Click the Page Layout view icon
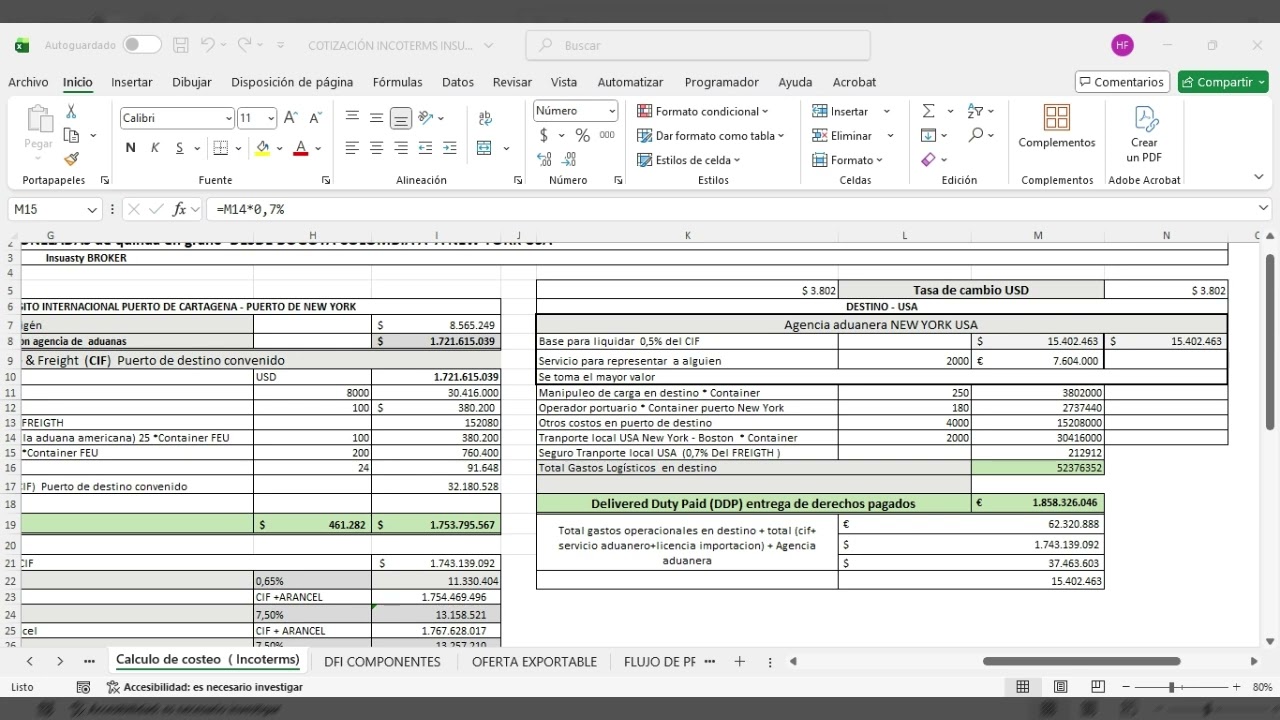The image size is (1280, 720). (1060, 687)
